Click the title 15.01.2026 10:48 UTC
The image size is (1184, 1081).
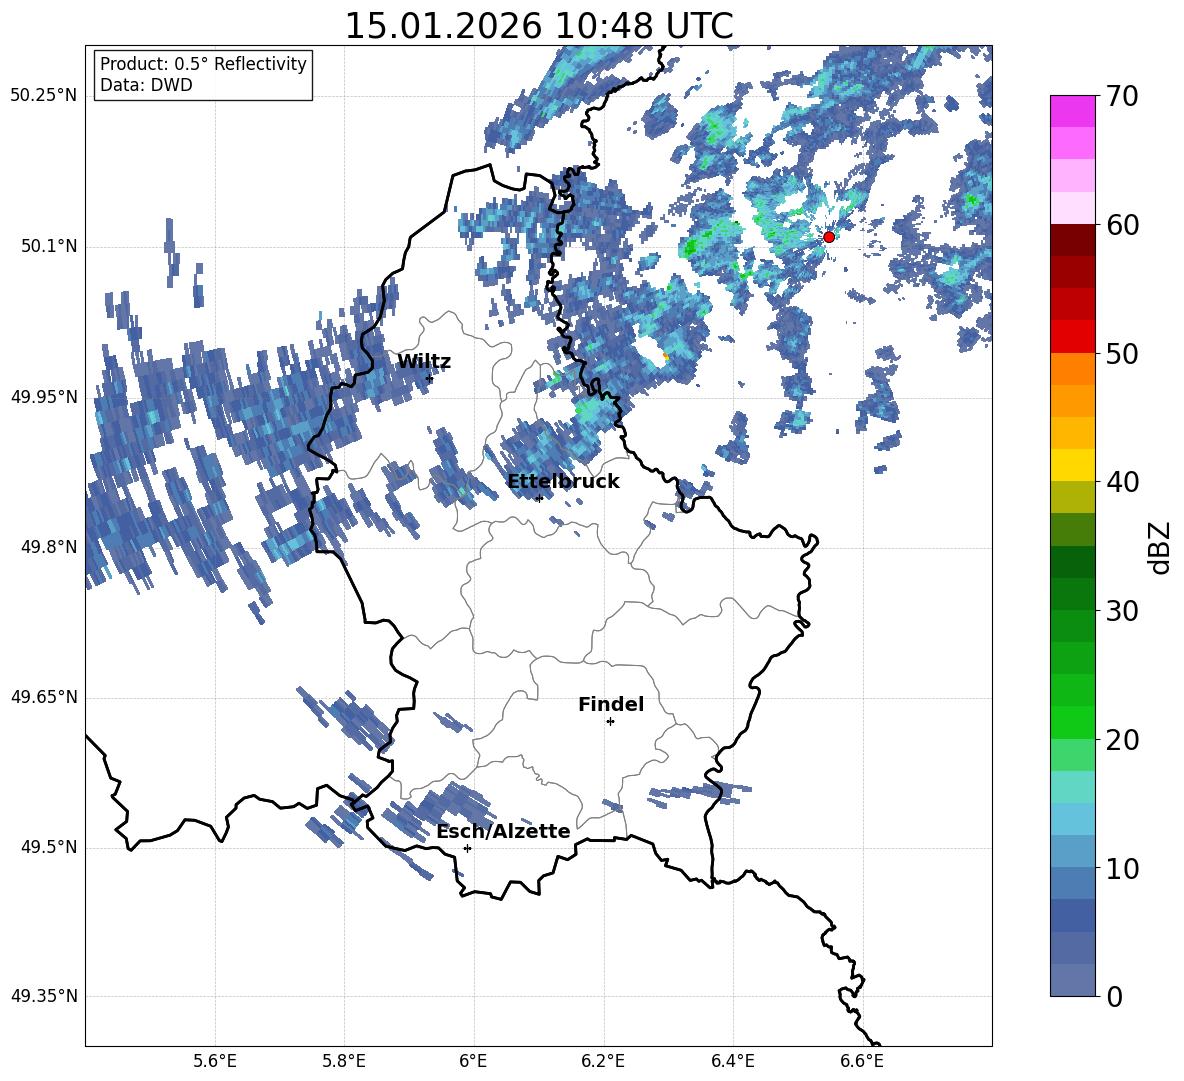(539, 26)
